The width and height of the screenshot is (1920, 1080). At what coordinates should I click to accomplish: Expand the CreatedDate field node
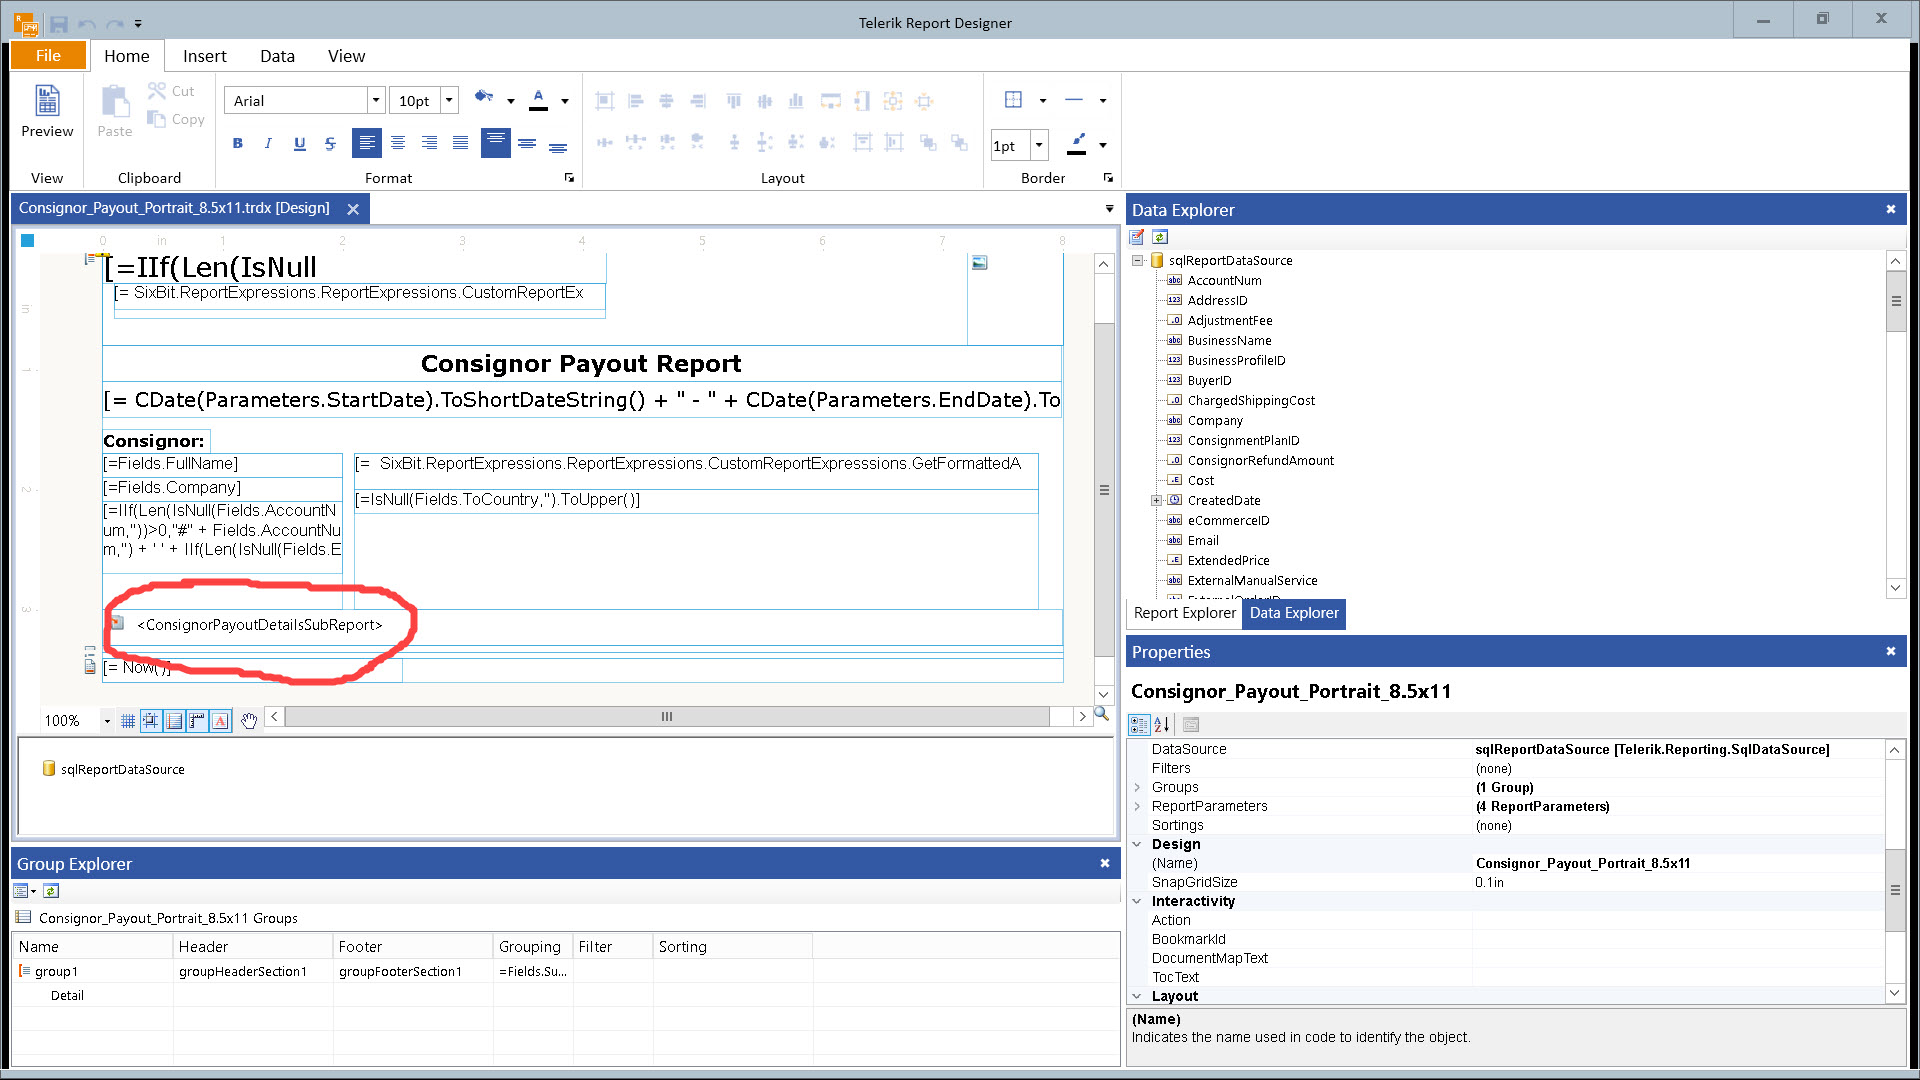tap(1156, 500)
